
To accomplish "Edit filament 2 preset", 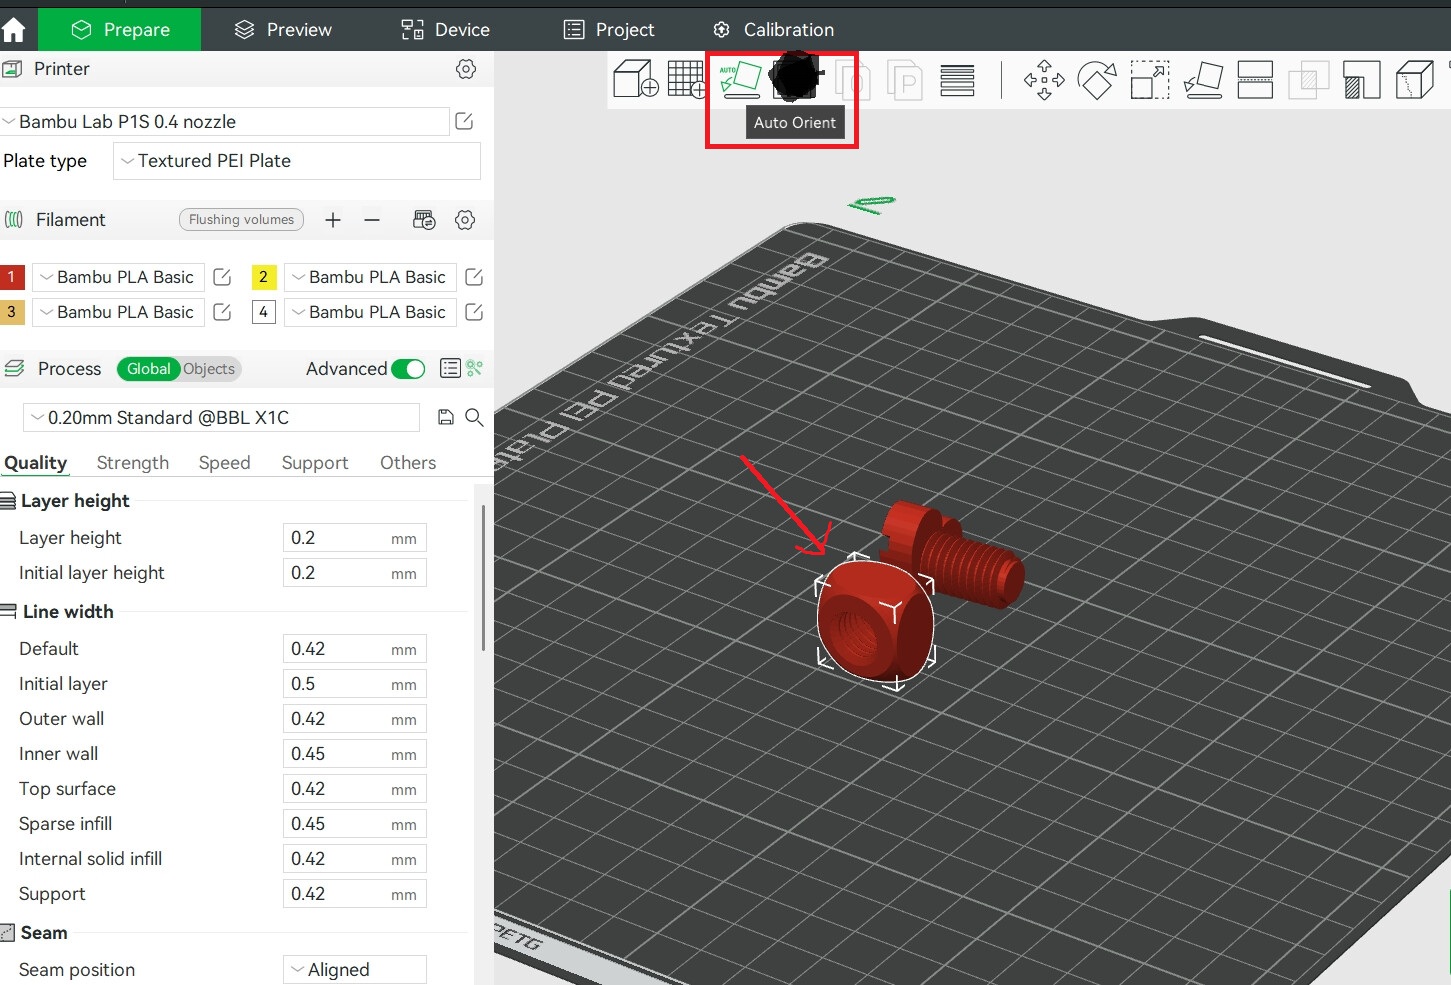I will pyautogui.click(x=474, y=277).
